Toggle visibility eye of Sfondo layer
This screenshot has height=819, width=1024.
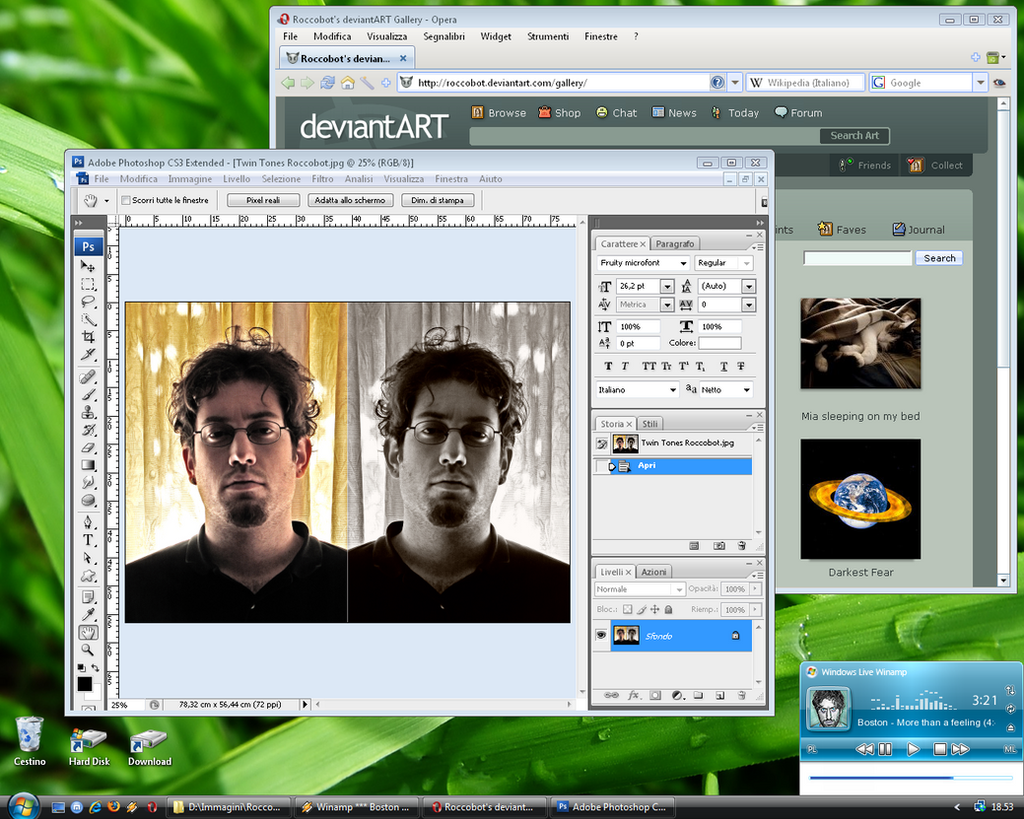pyautogui.click(x=601, y=635)
